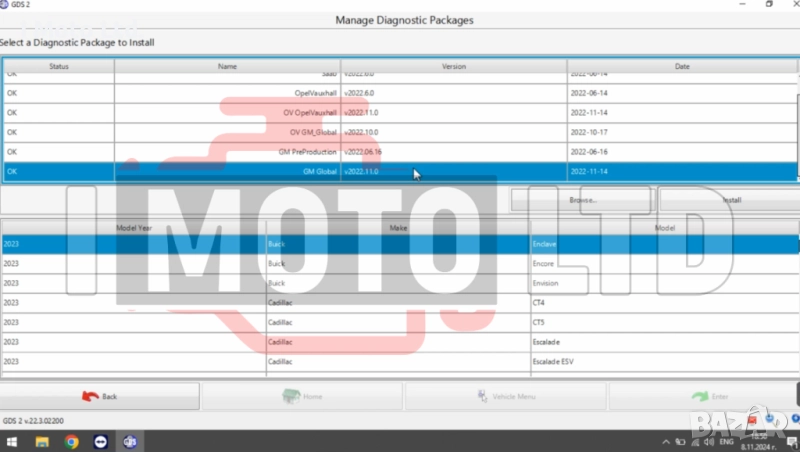Click the green Enter arrow icon
This screenshot has width=800, height=452.
700,396
